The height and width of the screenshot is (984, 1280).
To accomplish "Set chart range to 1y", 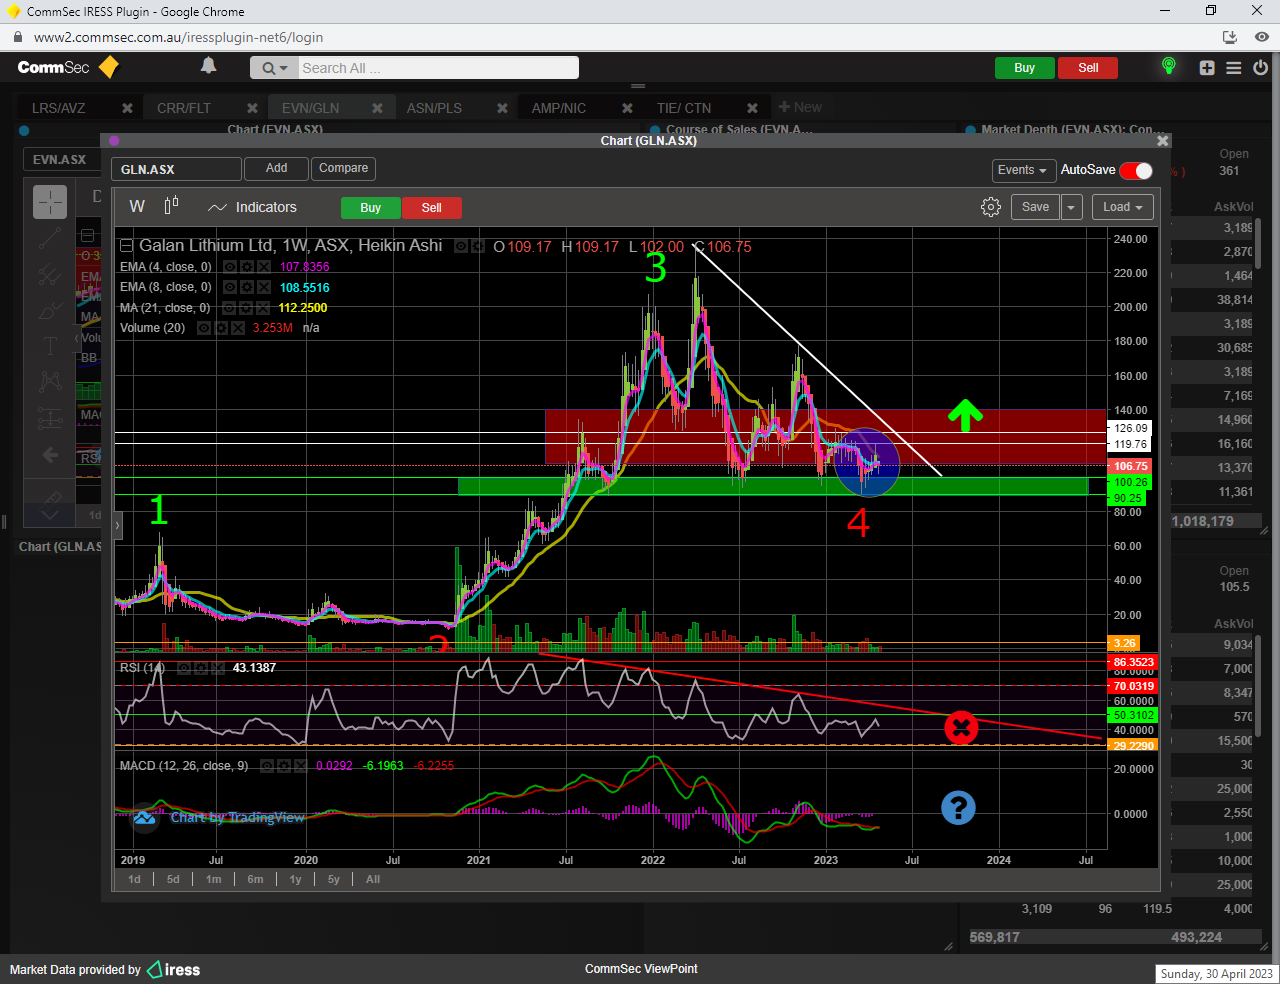I will [x=296, y=880].
